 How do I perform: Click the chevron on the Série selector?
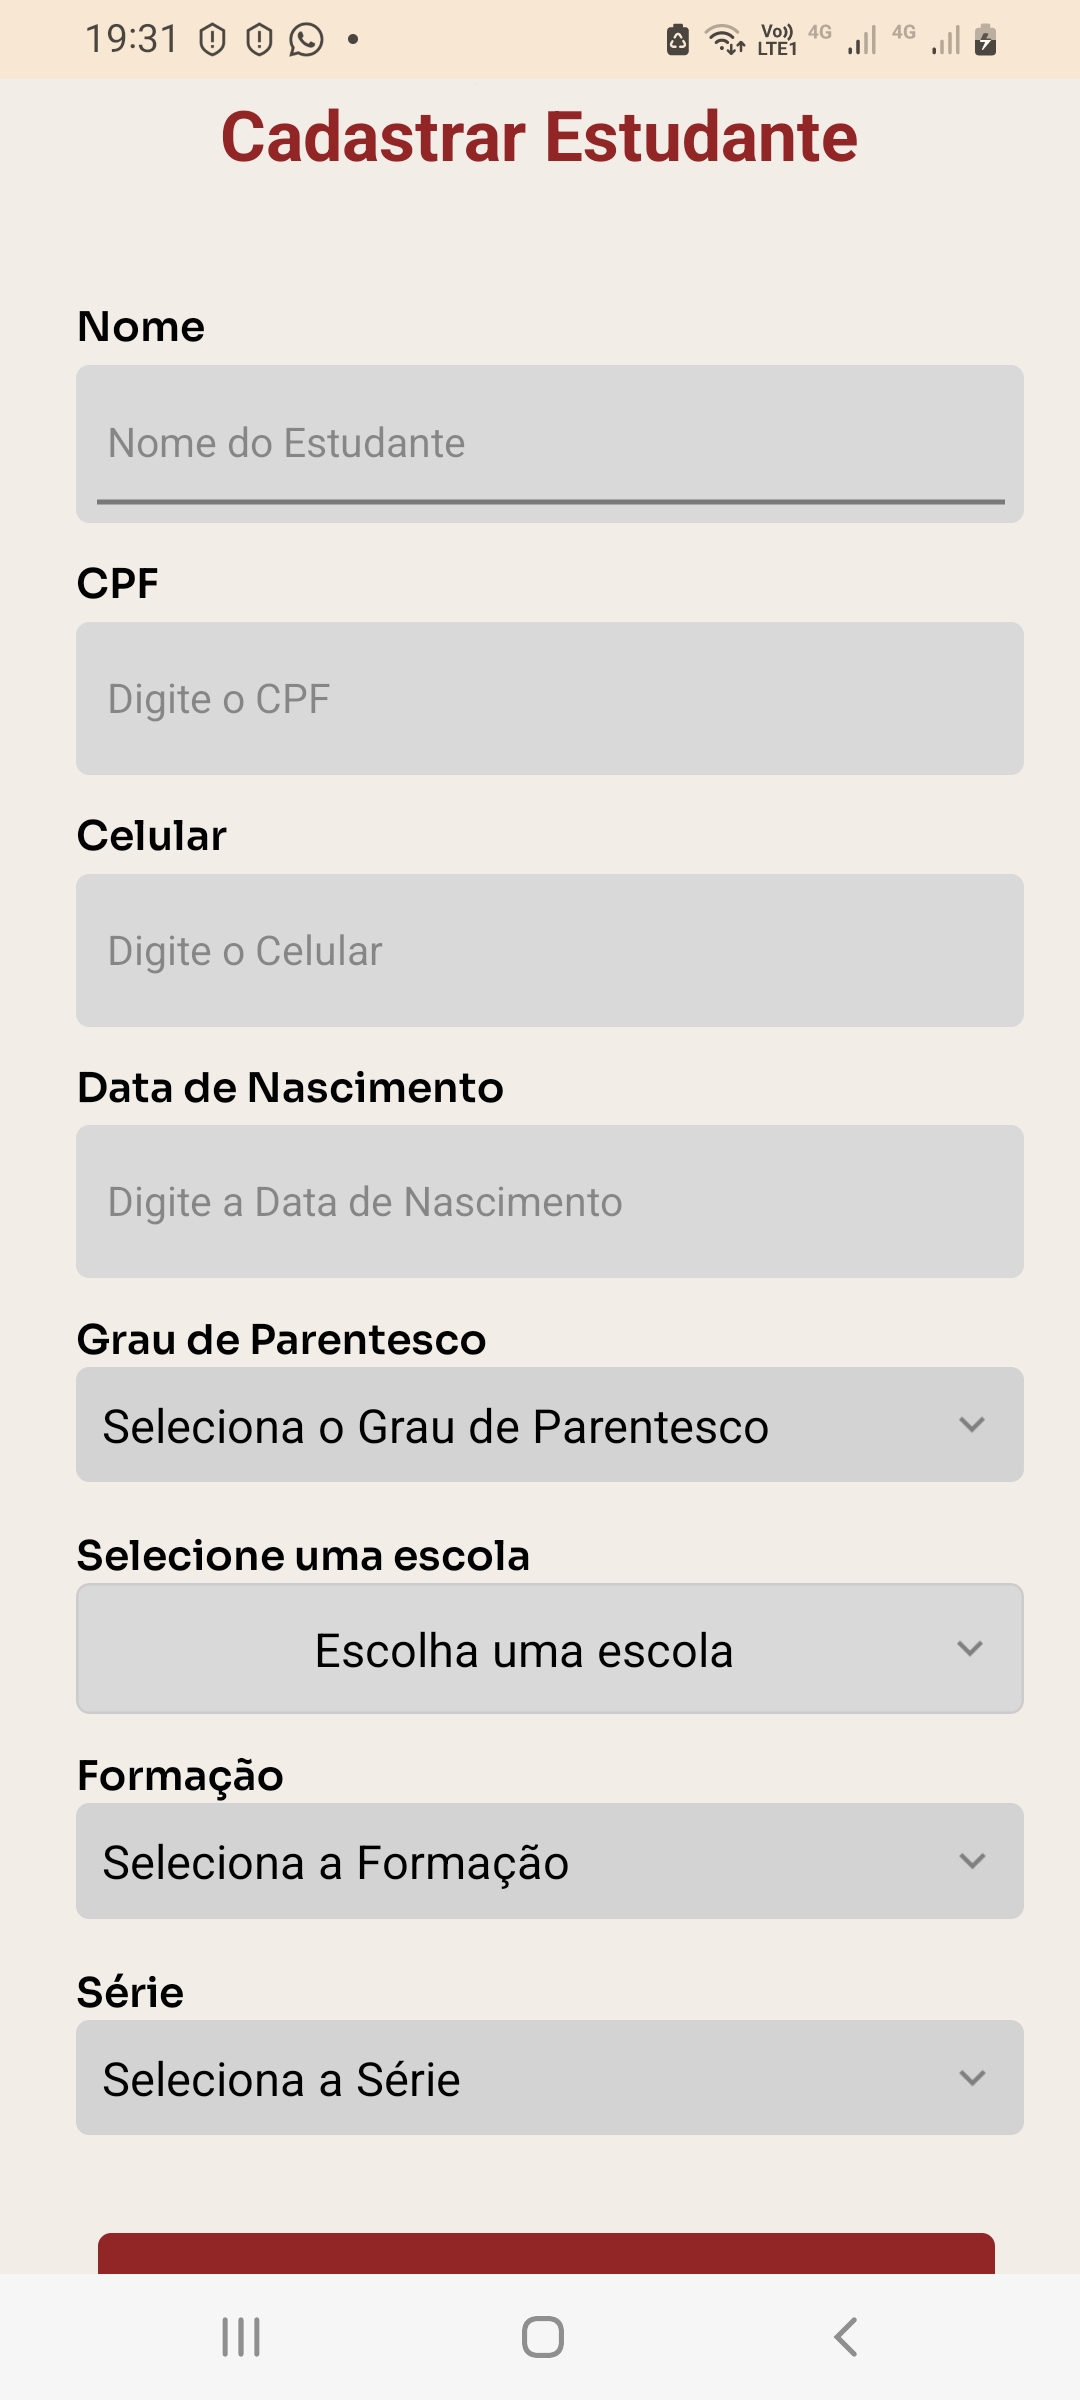click(x=972, y=2078)
